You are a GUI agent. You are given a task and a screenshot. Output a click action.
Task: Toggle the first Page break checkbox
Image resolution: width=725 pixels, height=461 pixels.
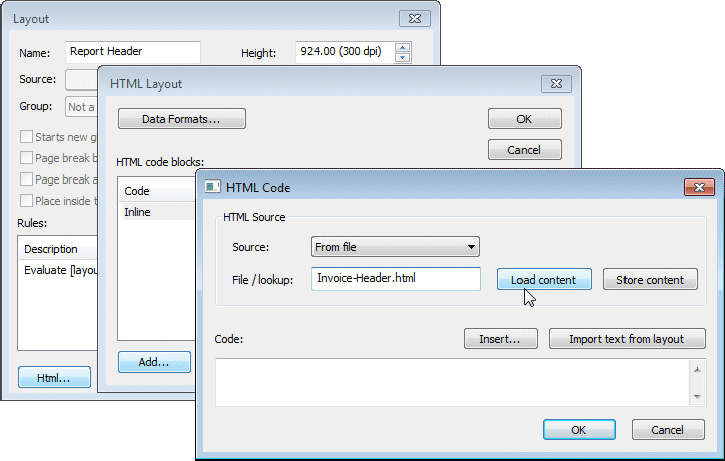pos(25,157)
